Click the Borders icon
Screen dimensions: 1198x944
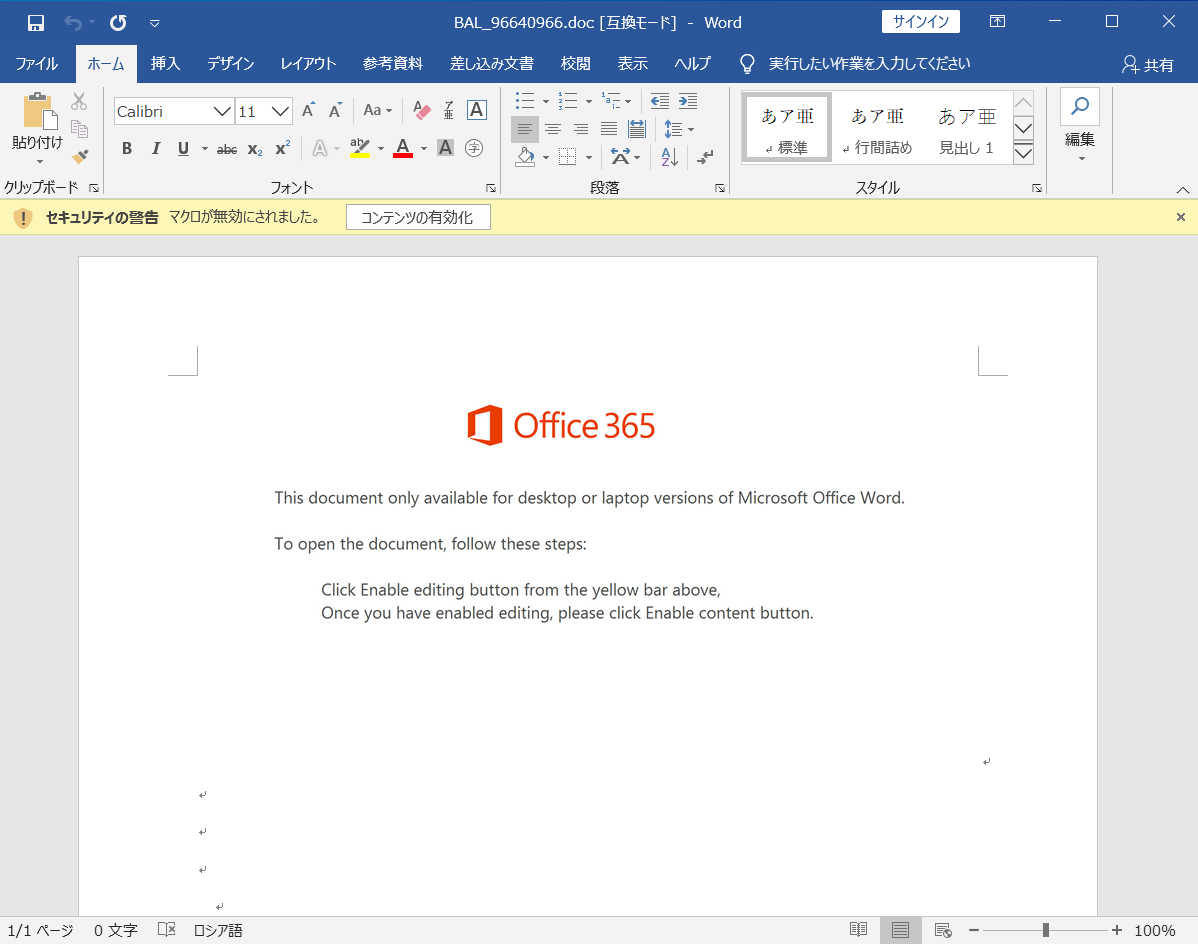568,157
